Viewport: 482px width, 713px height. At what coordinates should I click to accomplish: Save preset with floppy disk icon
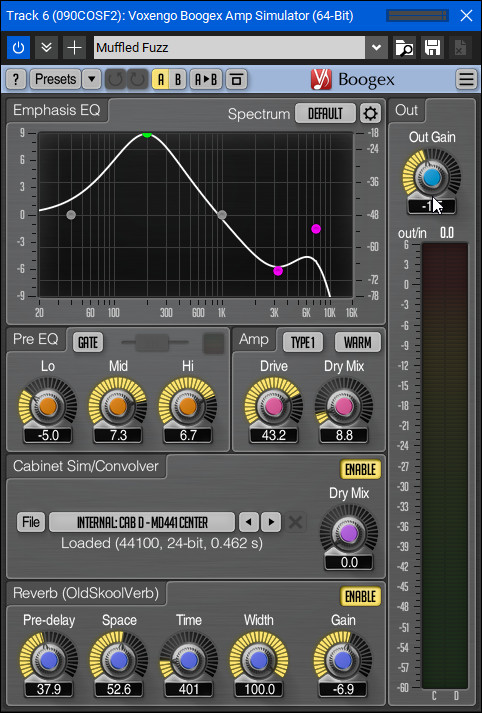432,47
